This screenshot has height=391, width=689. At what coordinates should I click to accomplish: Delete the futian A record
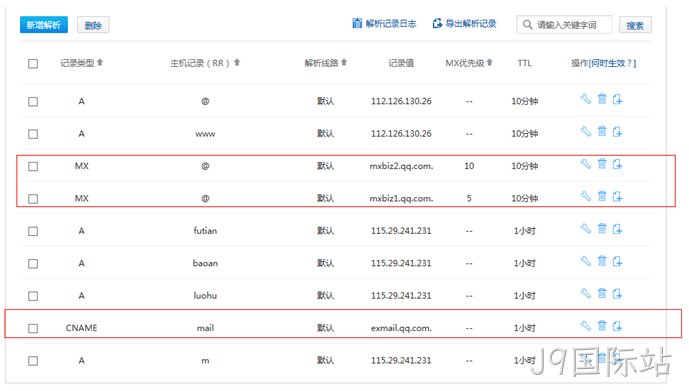(x=602, y=228)
